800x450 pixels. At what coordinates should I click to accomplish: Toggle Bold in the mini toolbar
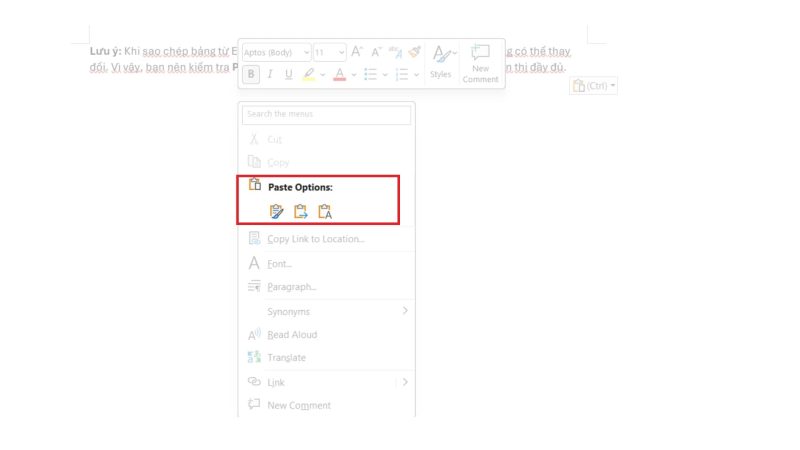coord(251,74)
